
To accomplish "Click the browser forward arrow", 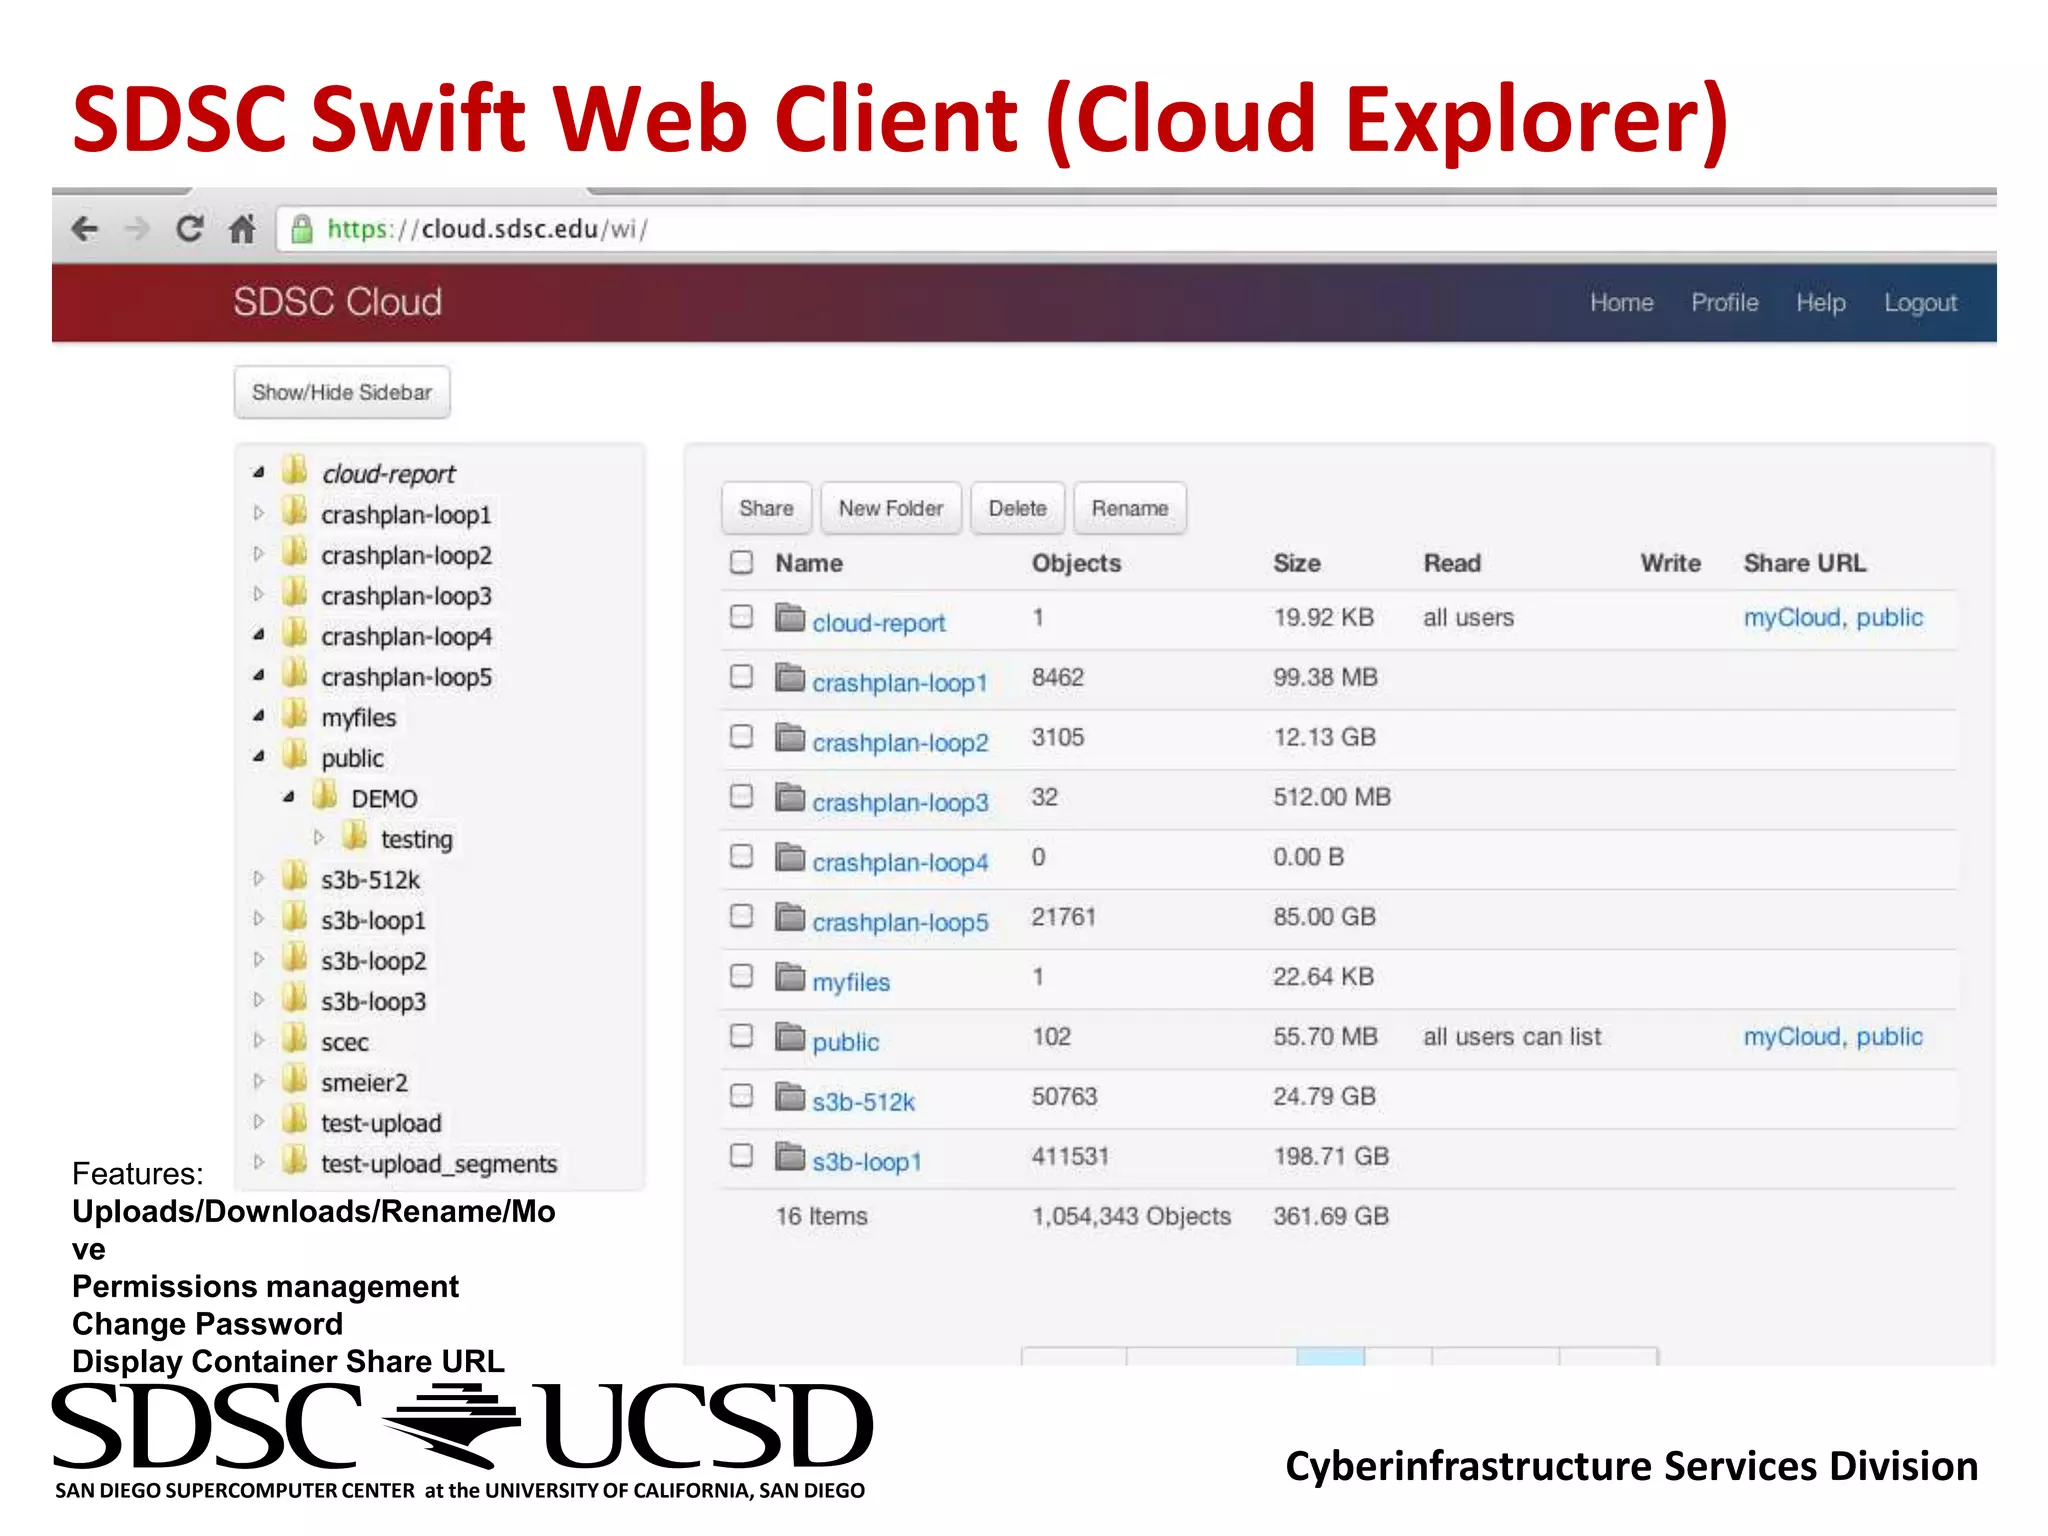I will coord(136,229).
